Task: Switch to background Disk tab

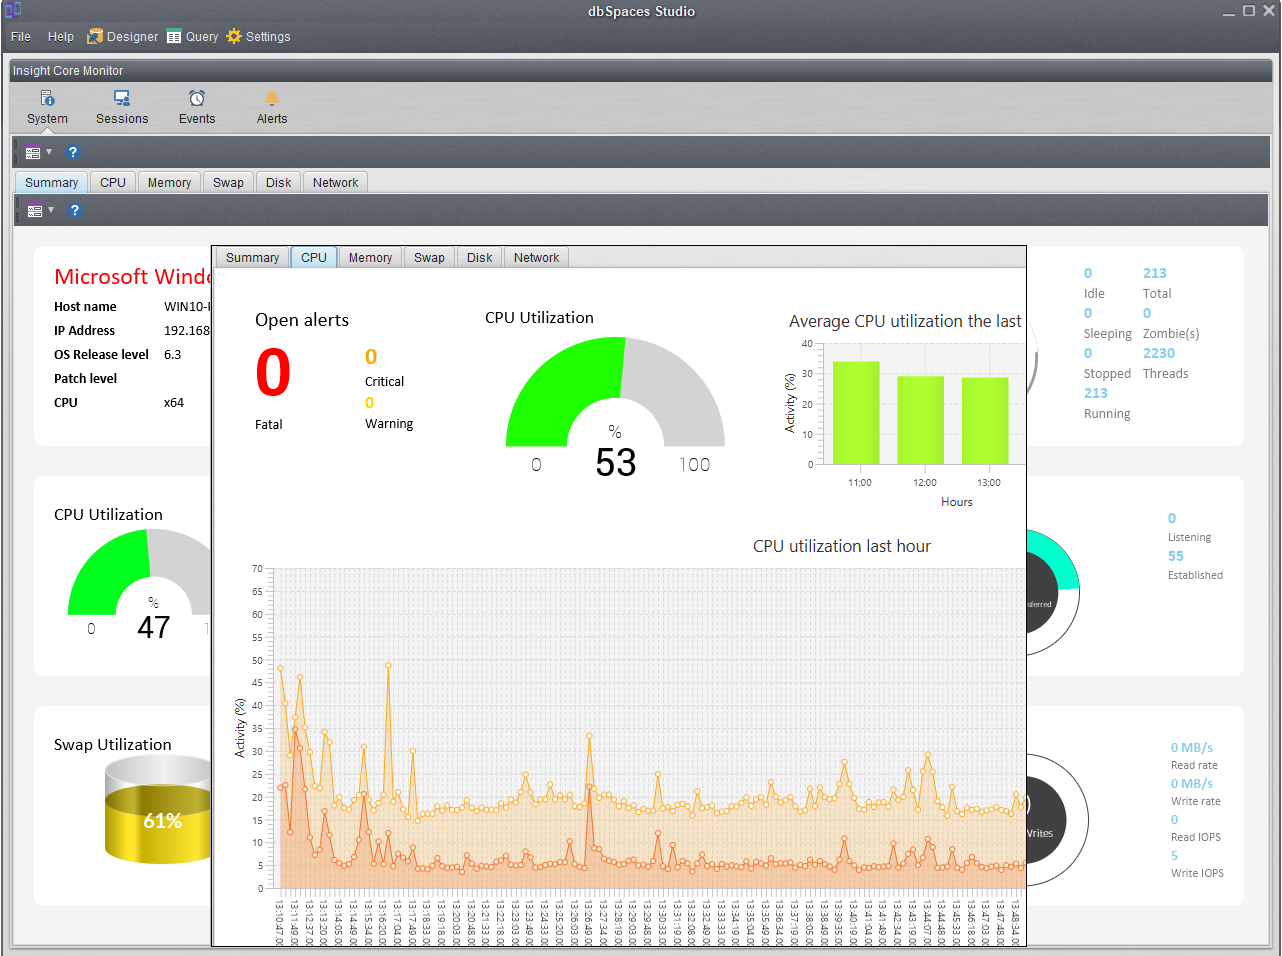Action: pyautogui.click(x=278, y=183)
